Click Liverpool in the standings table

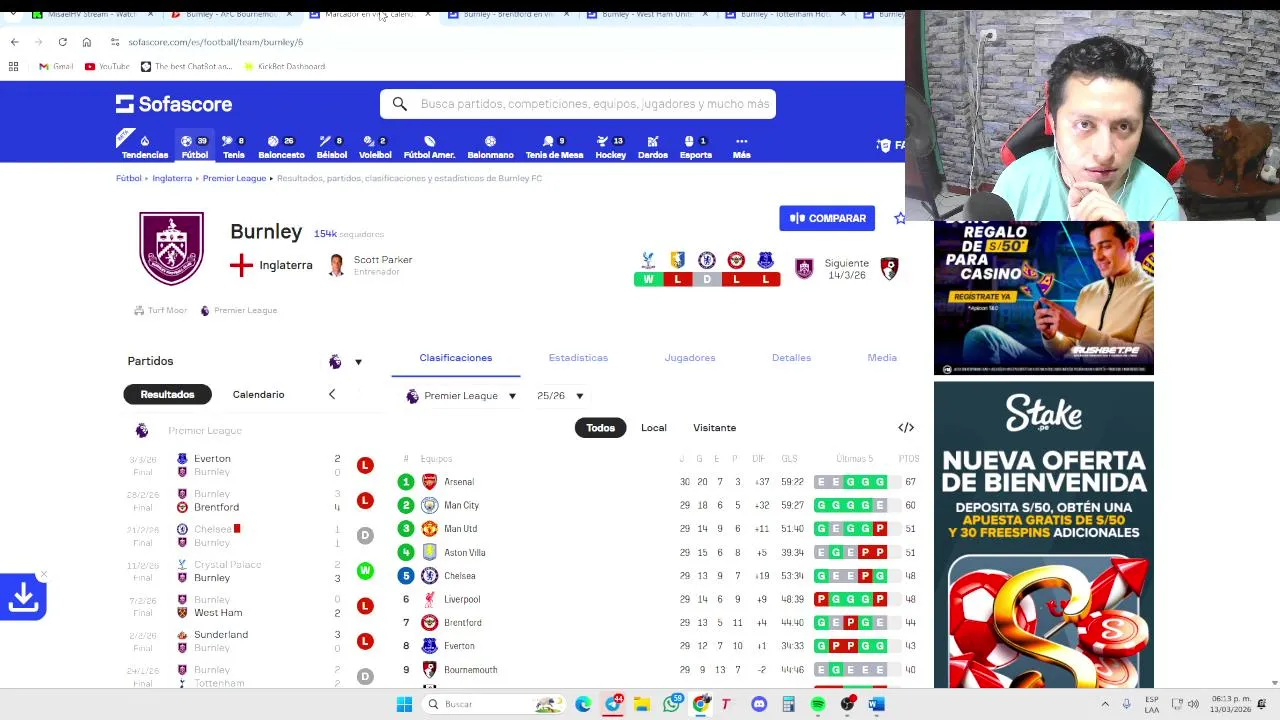(x=462, y=600)
